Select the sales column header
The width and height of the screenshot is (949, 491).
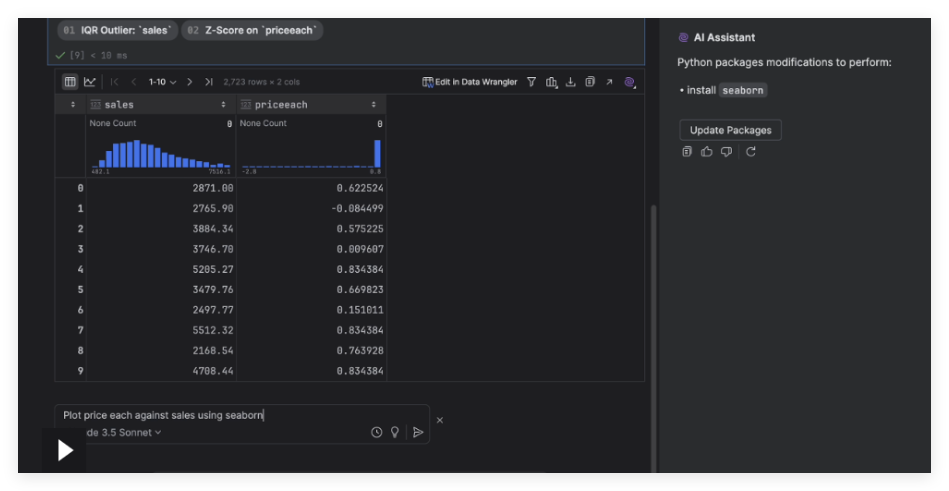point(161,105)
